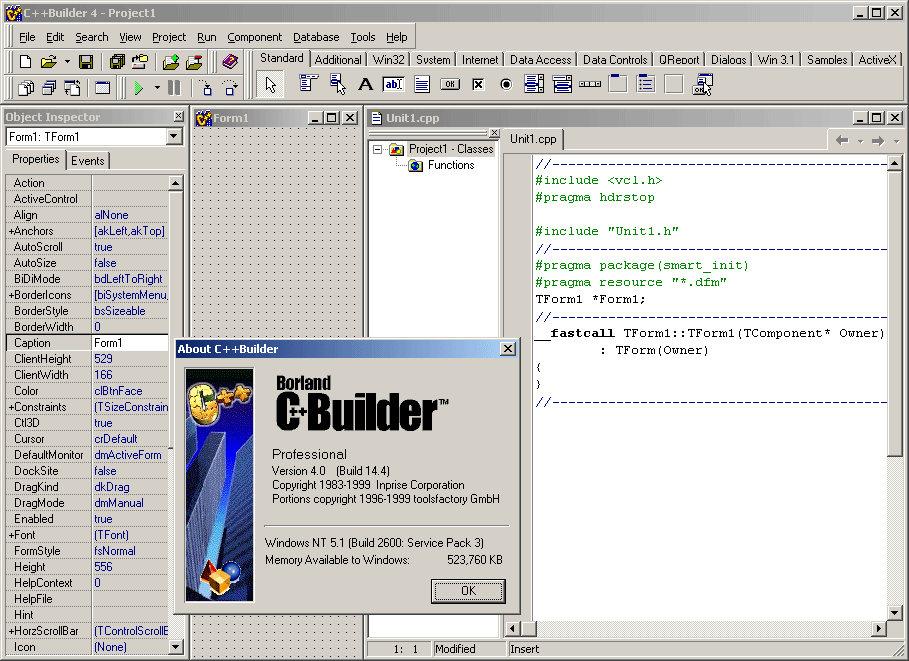Open the File menu
This screenshot has height=661, width=909.
click(27, 37)
